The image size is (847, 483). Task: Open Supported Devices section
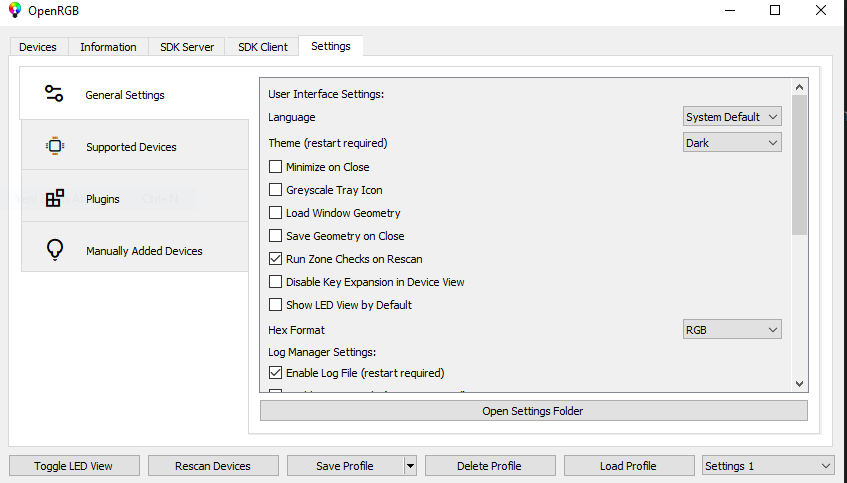(135, 146)
